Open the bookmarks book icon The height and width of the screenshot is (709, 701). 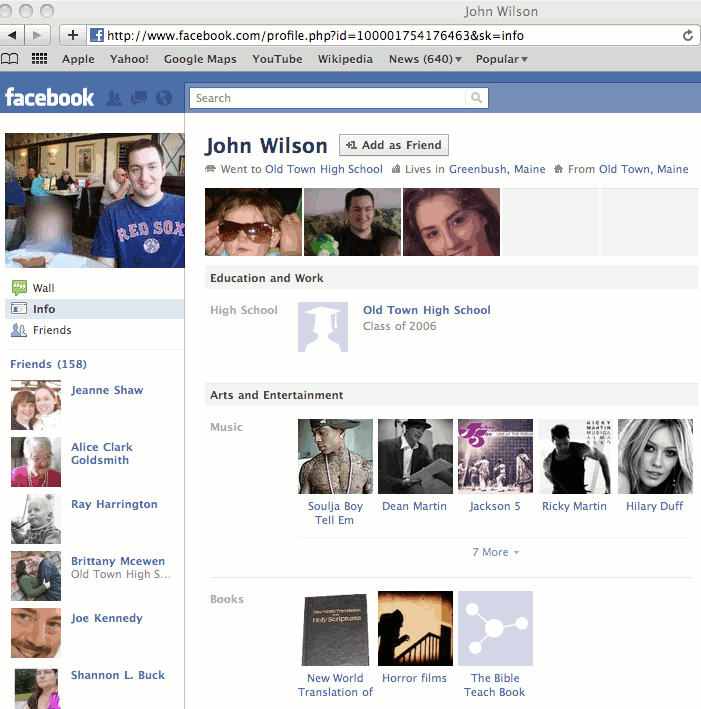(9, 59)
